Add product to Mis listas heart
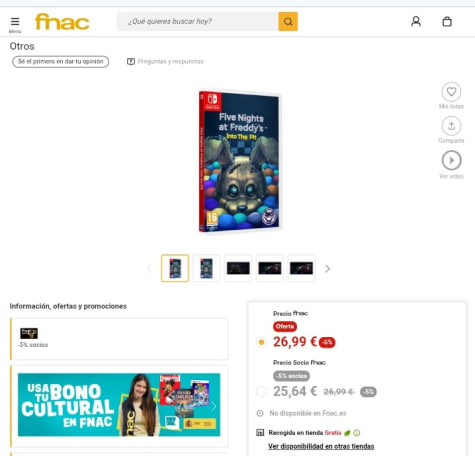This screenshot has width=475, height=456. 451,92
